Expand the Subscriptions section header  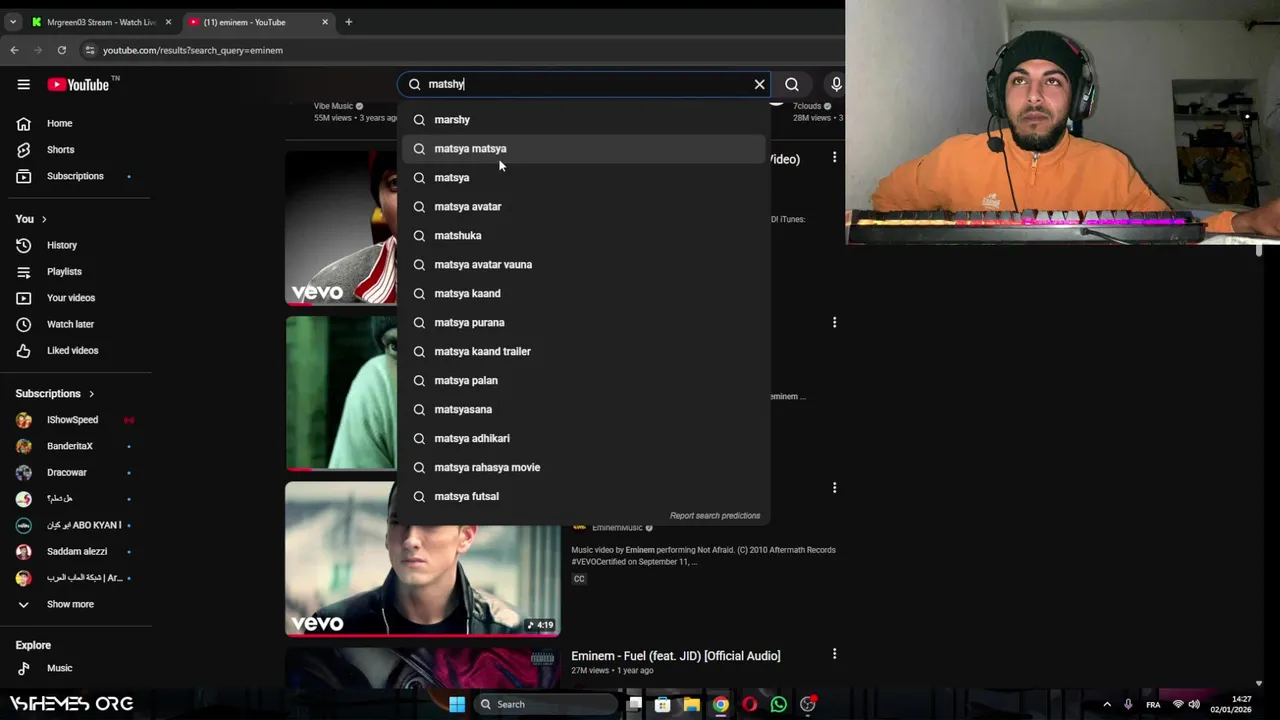click(55, 394)
